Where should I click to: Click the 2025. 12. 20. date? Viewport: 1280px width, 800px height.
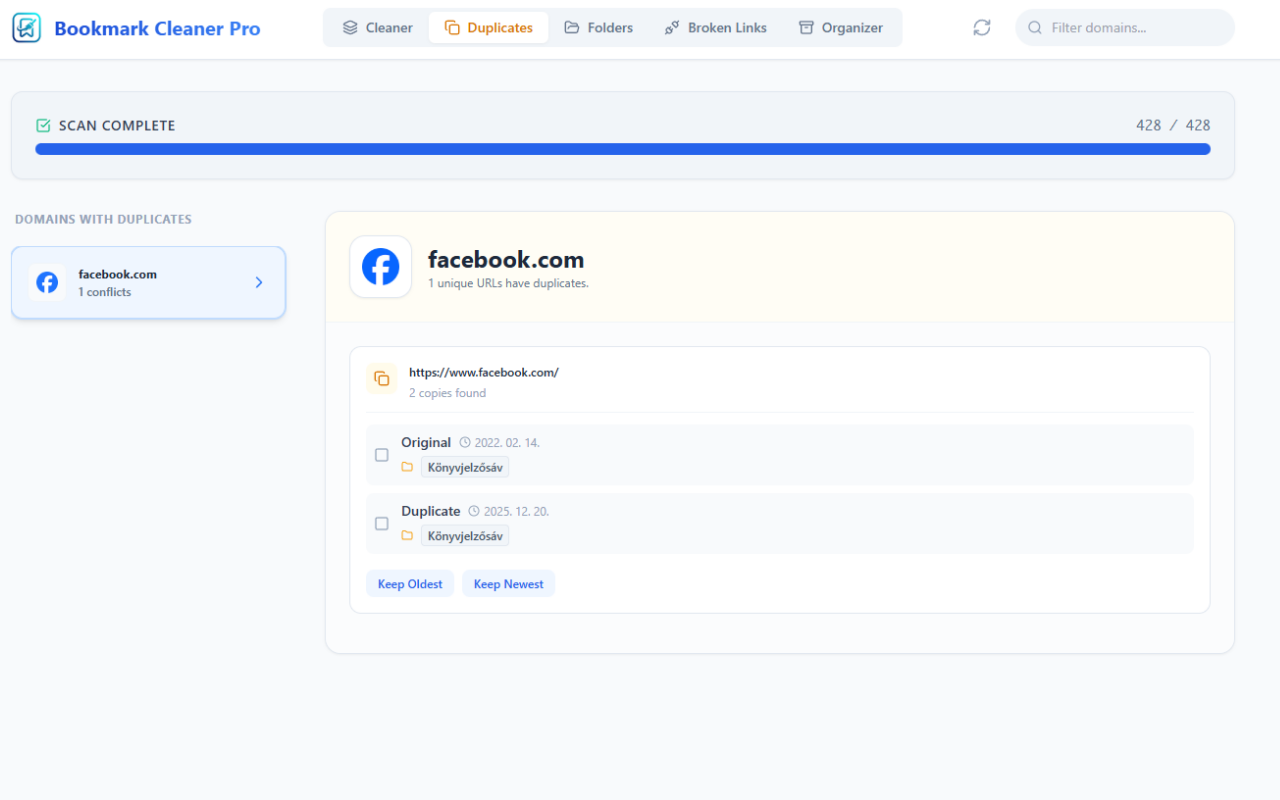pos(516,511)
